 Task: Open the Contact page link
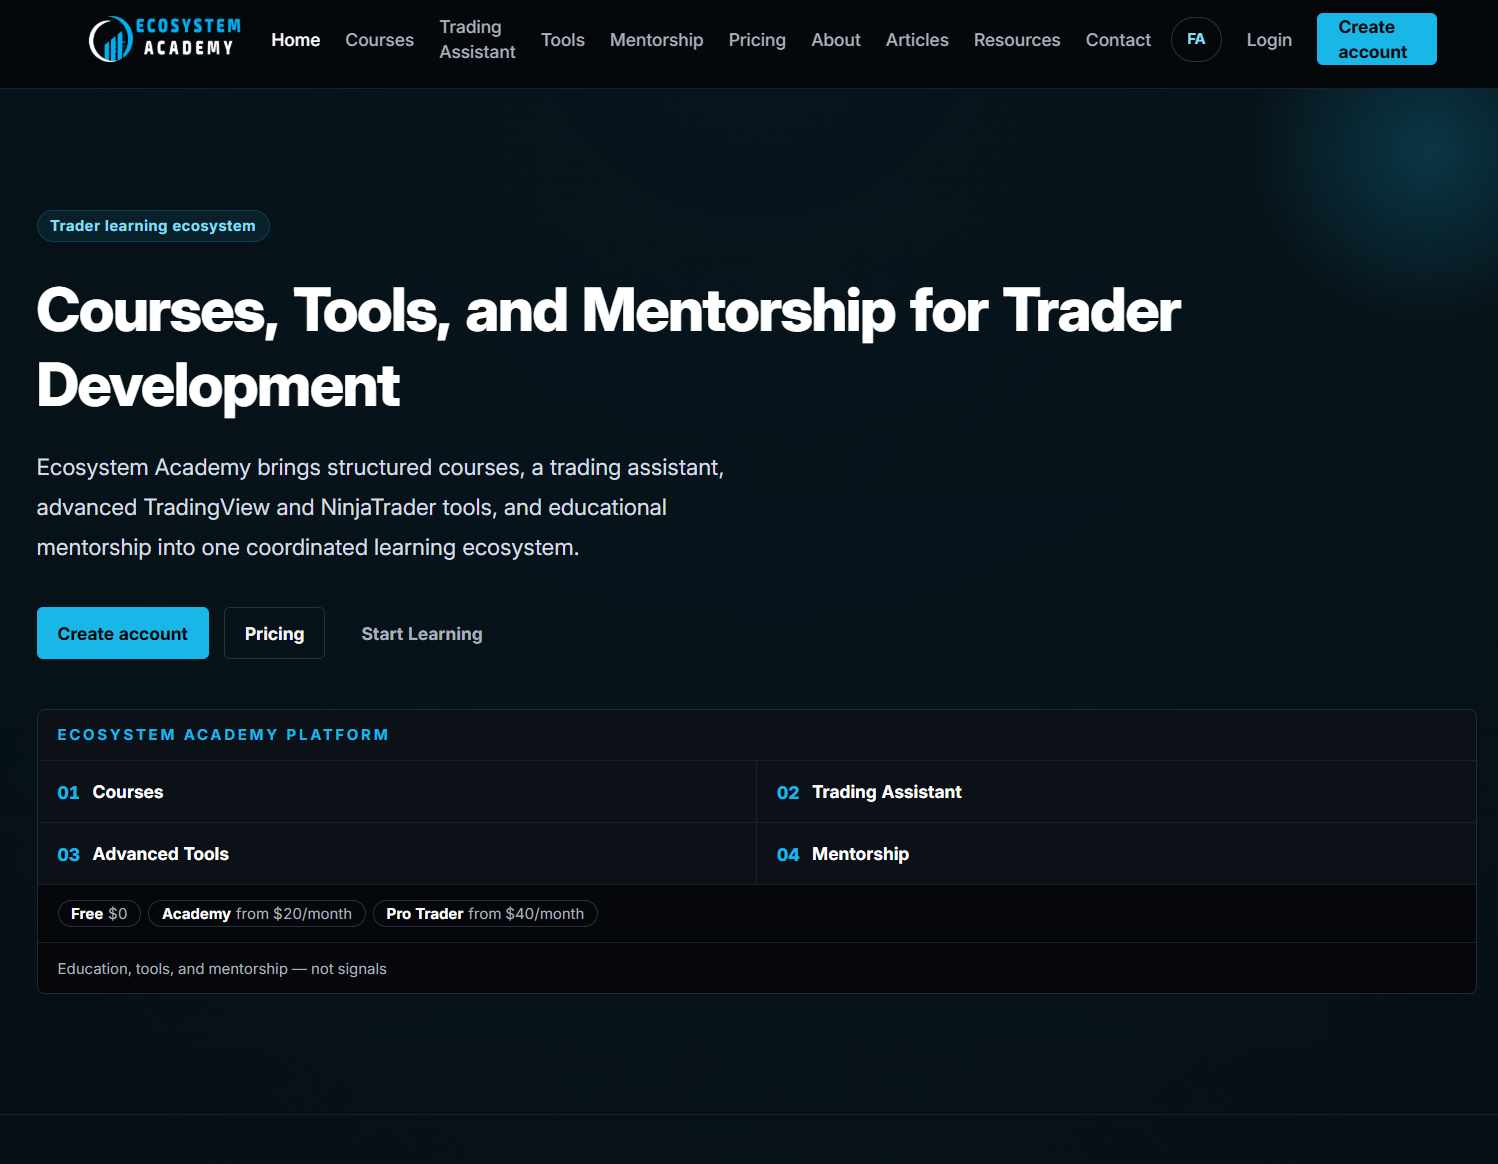[x=1118, y=40]
